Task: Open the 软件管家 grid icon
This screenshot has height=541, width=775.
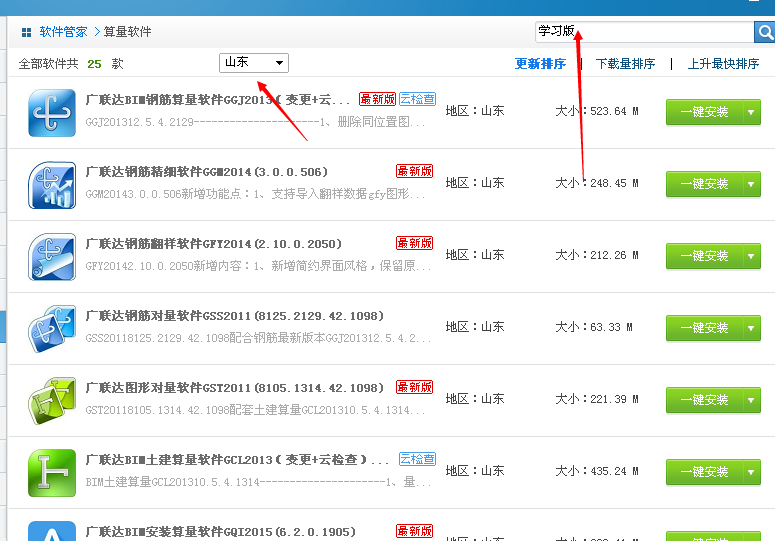Action: point(26,33)
